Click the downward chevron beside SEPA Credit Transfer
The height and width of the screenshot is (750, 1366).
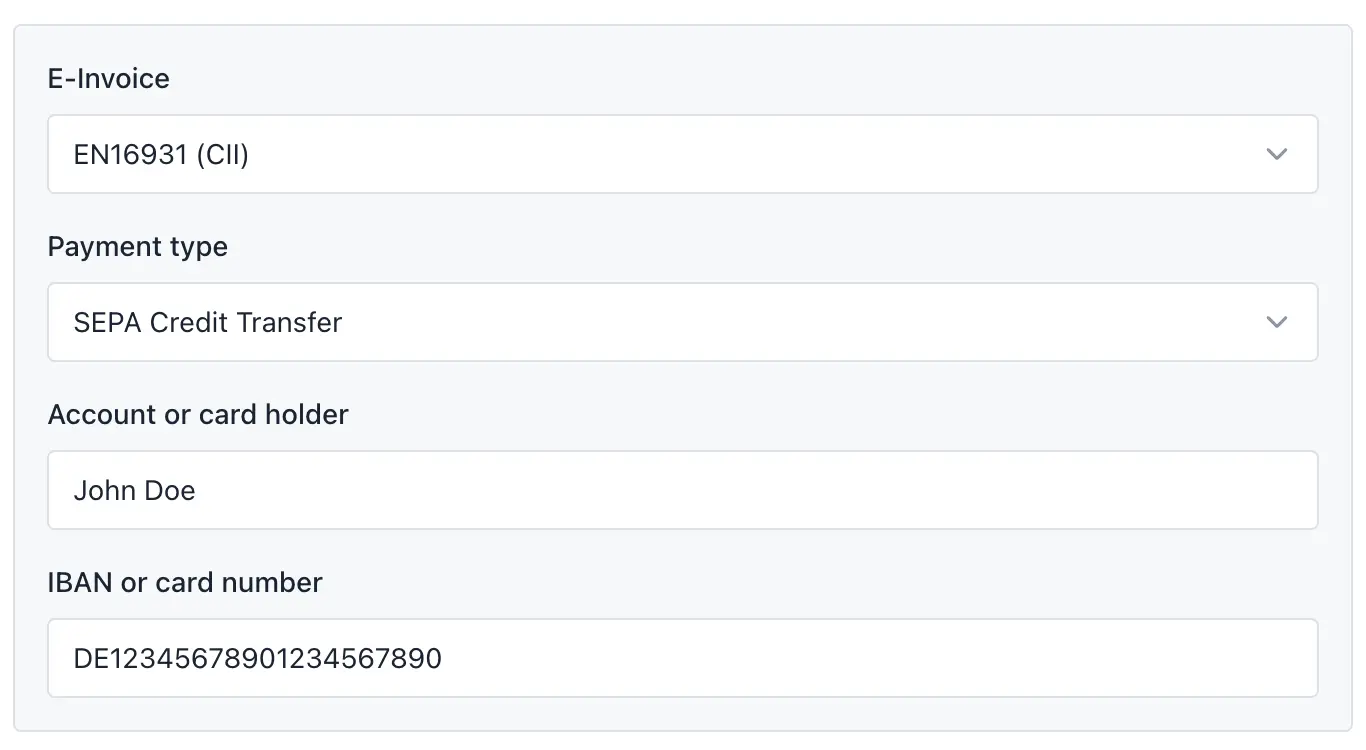[x=1277, y=322]
